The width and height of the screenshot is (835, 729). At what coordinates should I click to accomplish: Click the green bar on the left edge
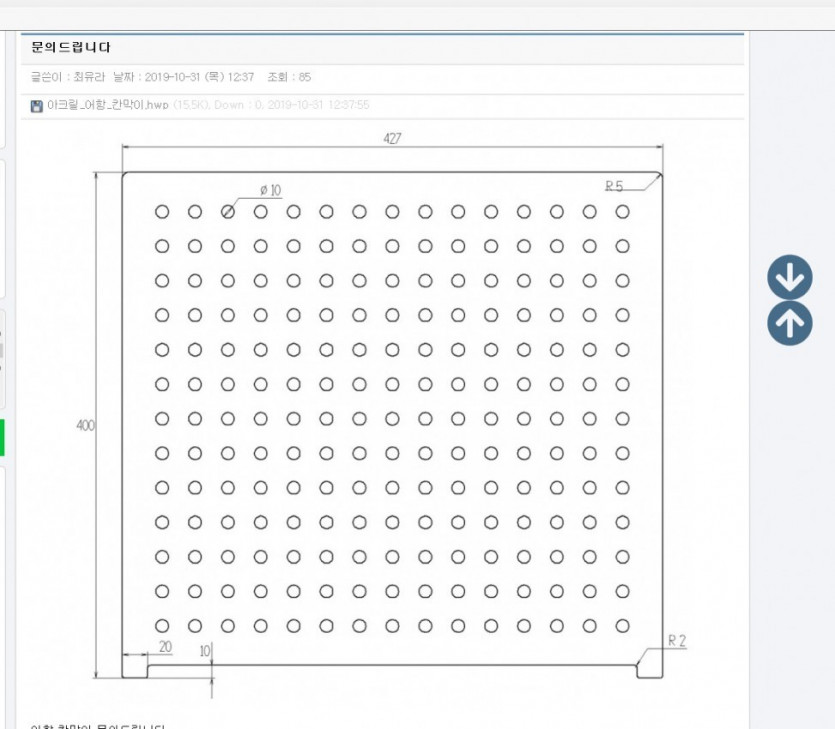[2, 437]
